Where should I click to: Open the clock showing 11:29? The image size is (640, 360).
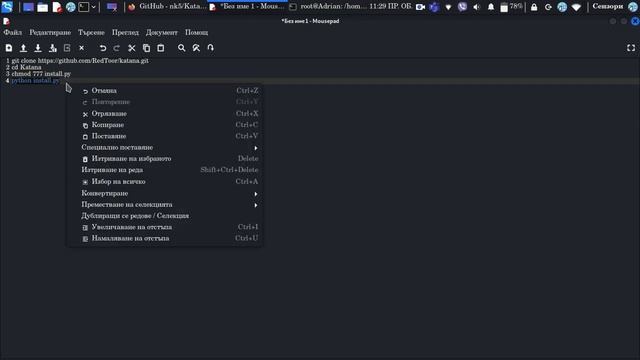click(x=391, y=7)
